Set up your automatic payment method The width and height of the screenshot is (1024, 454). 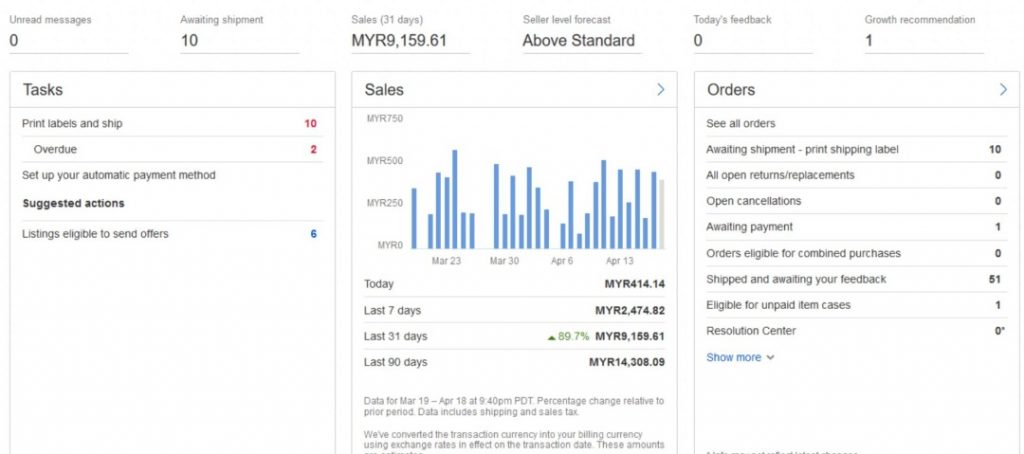click(x=118, y=175)
